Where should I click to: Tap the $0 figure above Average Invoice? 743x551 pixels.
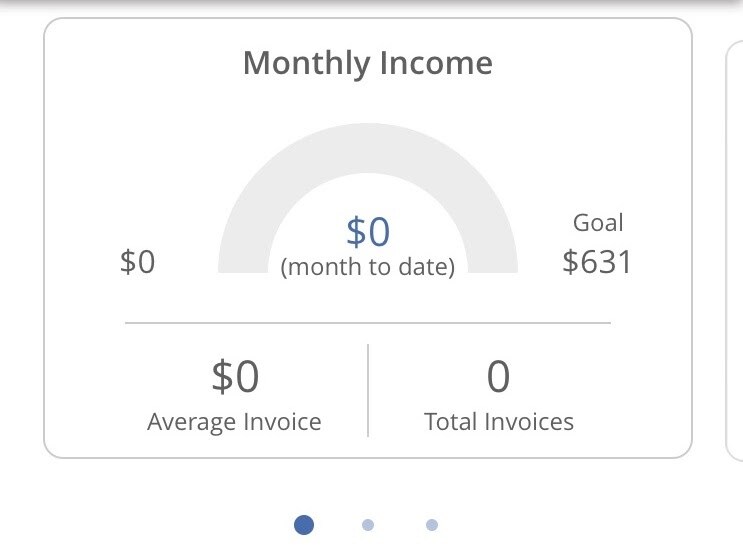click(x=235, y=377)
